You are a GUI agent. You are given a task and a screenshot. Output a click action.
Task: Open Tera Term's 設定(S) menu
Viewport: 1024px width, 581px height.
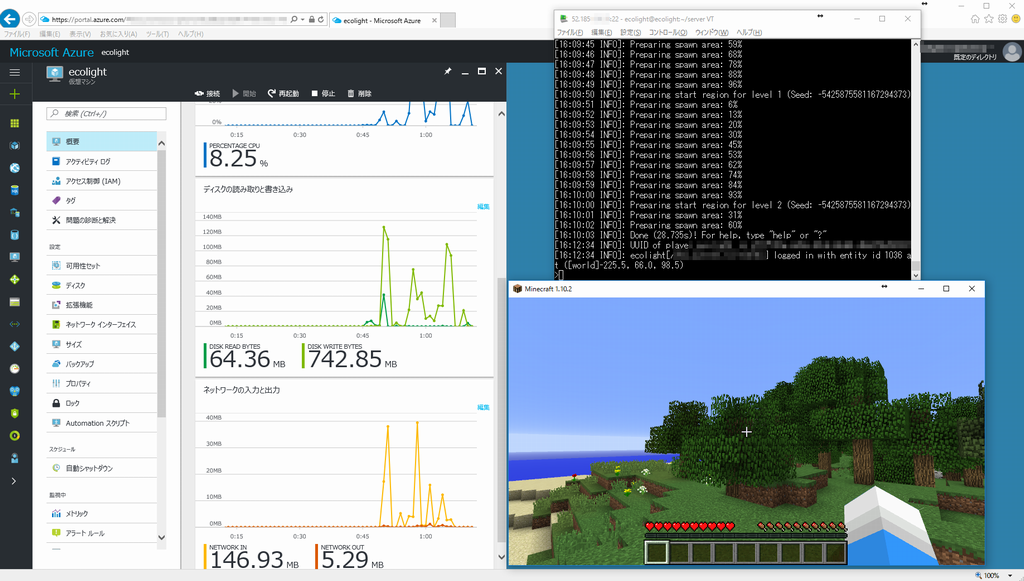tap(630, 32)
